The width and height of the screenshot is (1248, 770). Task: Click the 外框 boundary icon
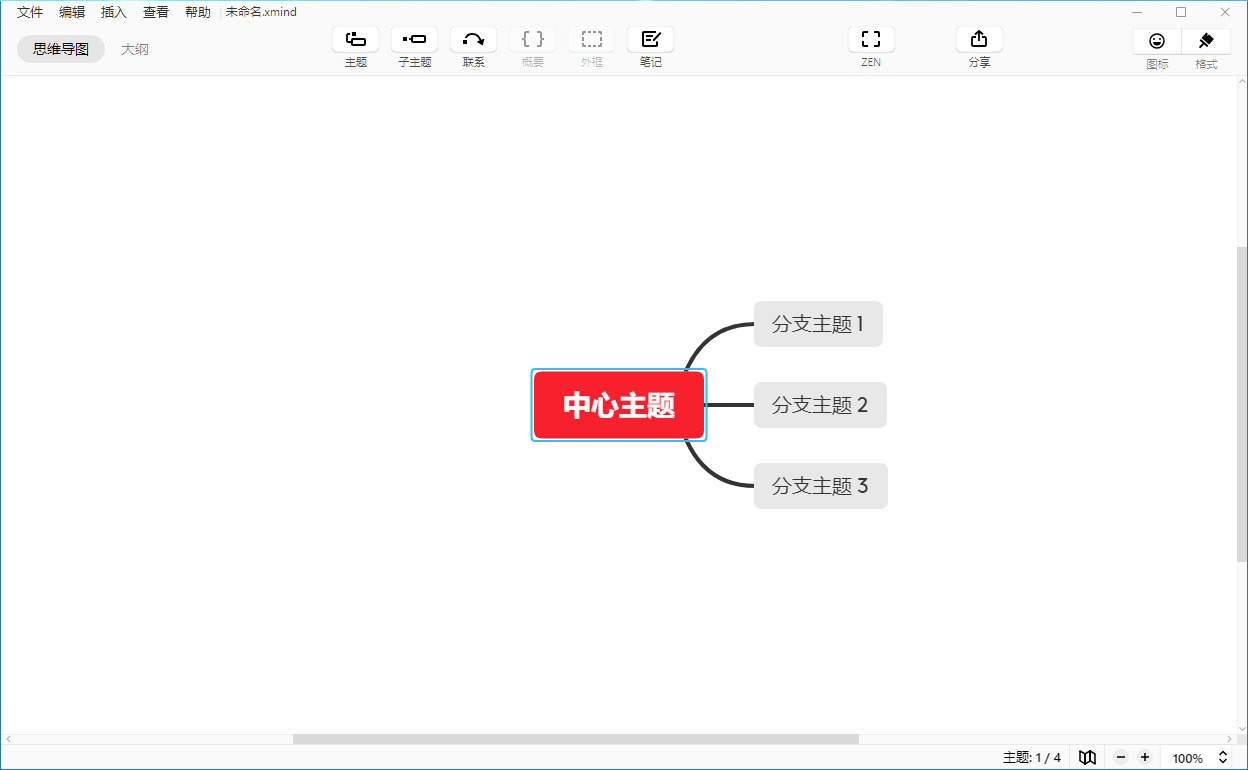[591, 39]
